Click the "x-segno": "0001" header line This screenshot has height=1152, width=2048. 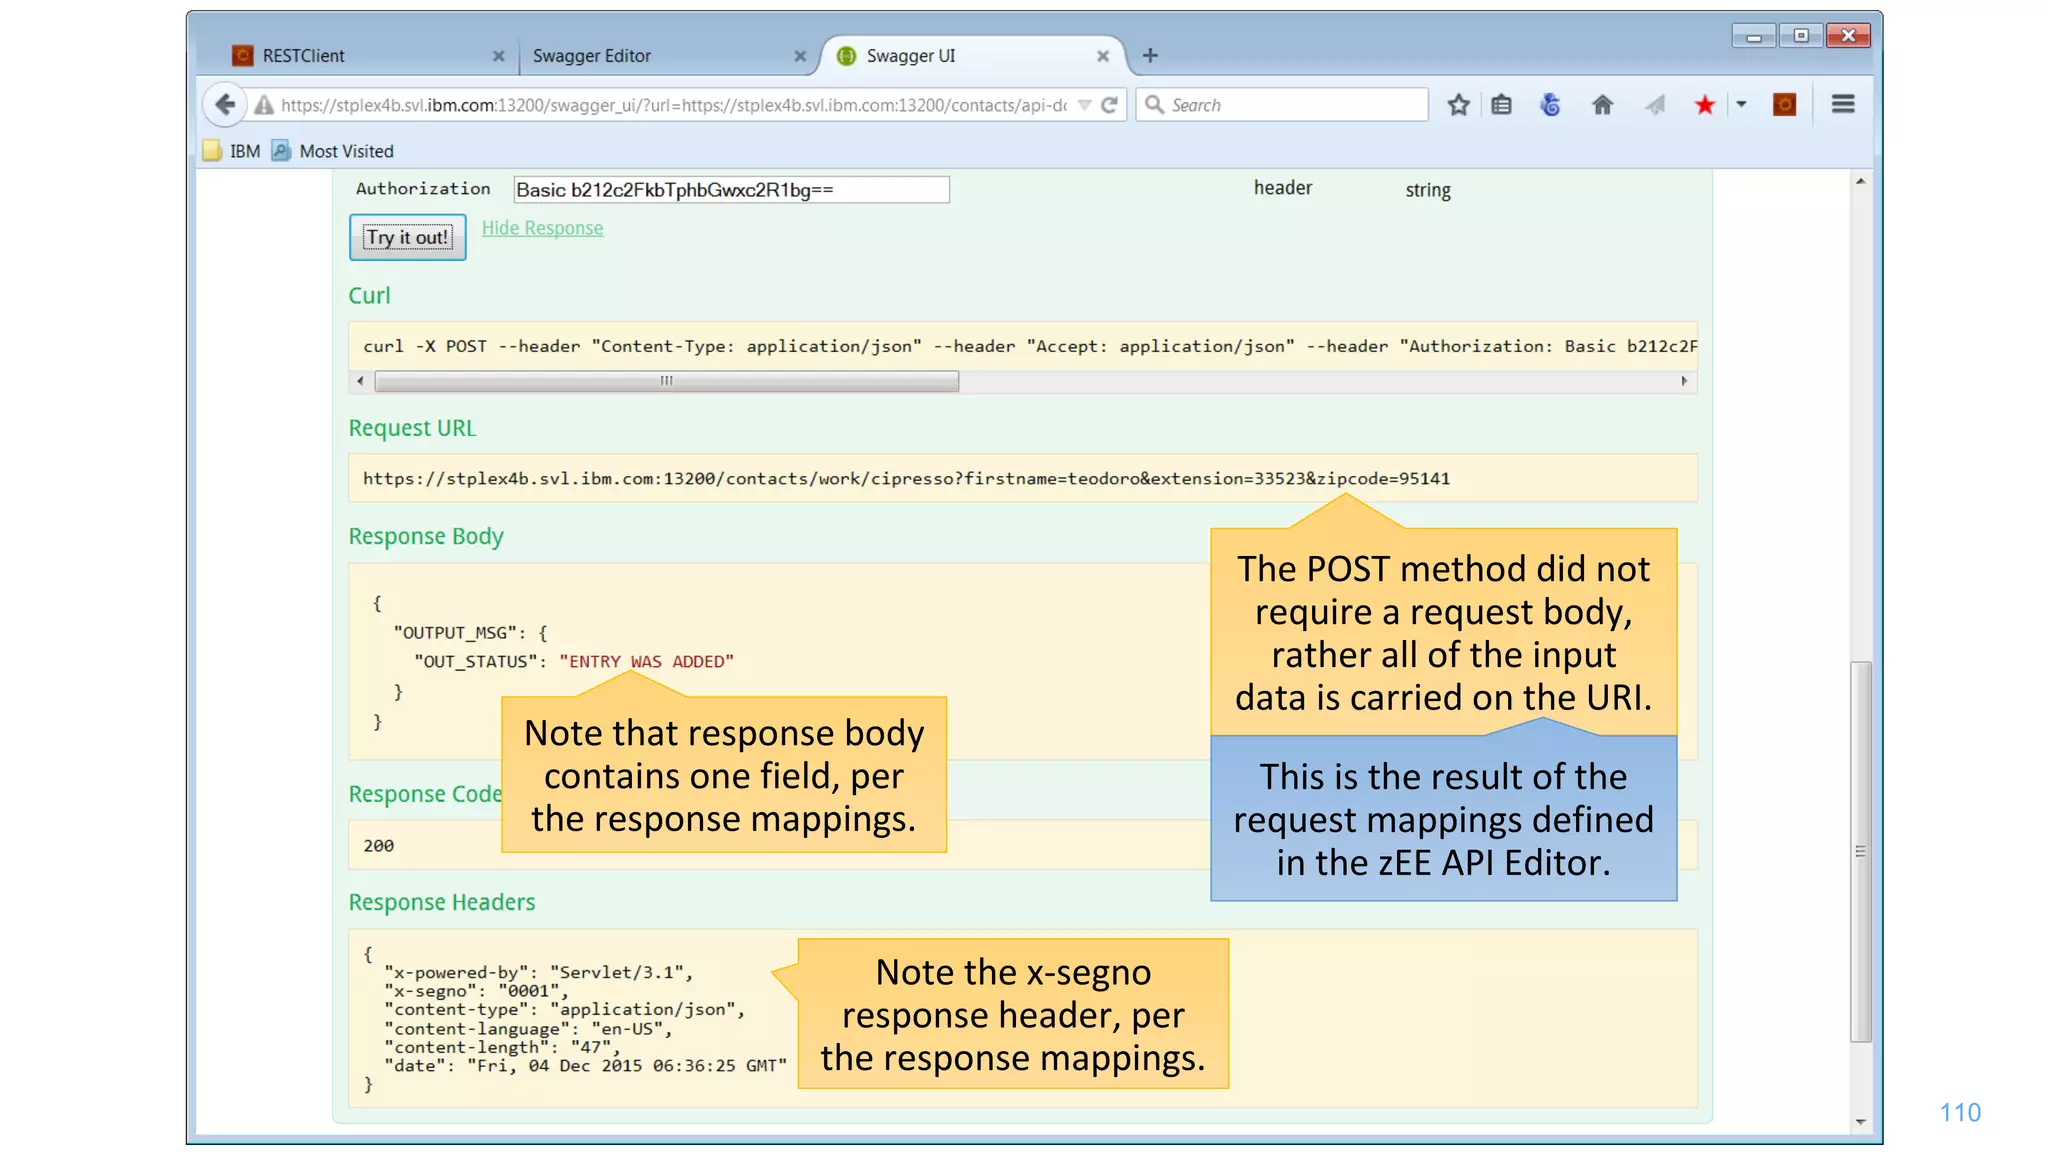click(476, 991)
